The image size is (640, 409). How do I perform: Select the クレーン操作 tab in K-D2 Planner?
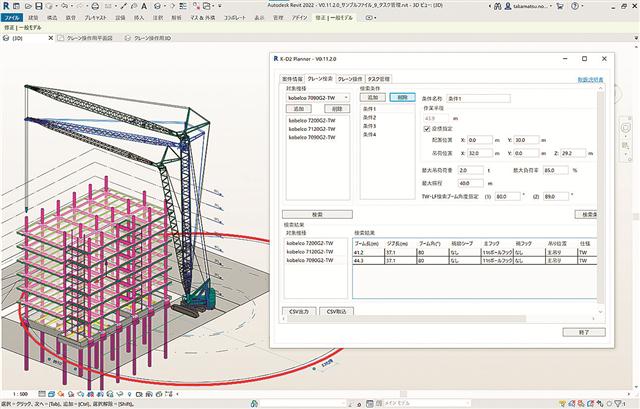tap(350, 79)
